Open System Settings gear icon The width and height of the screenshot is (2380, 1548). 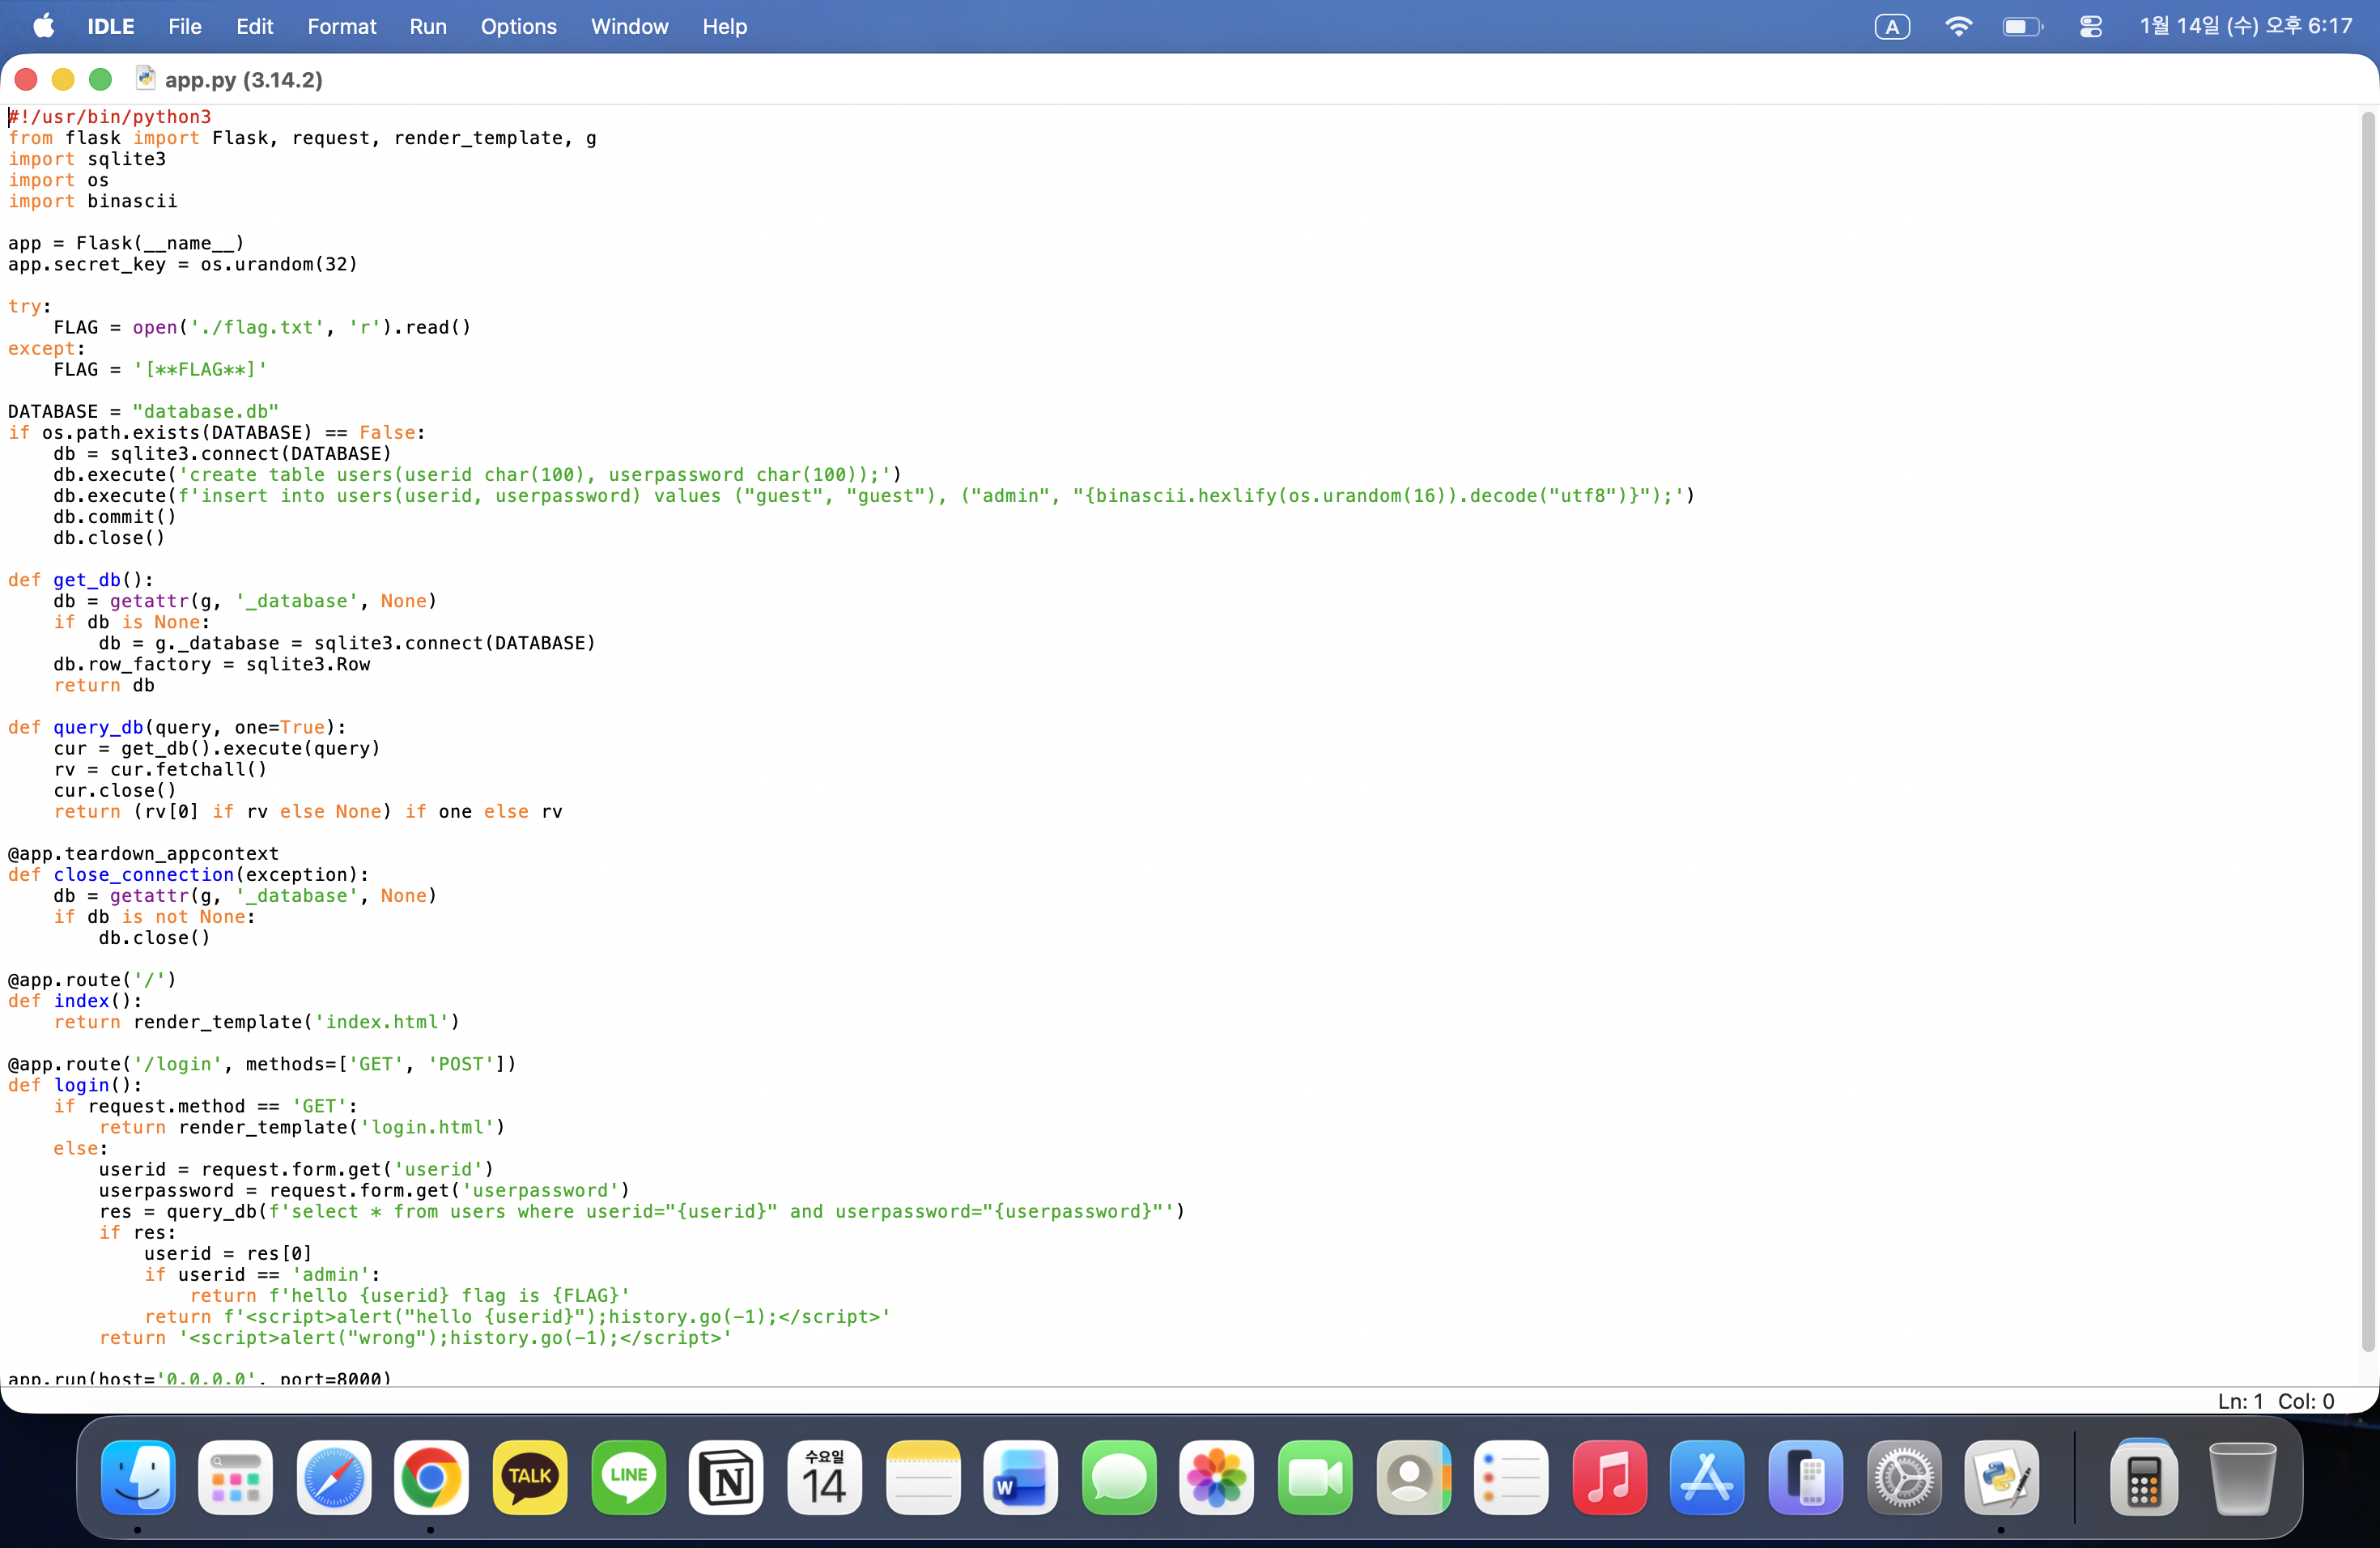pos(1903,1477)
